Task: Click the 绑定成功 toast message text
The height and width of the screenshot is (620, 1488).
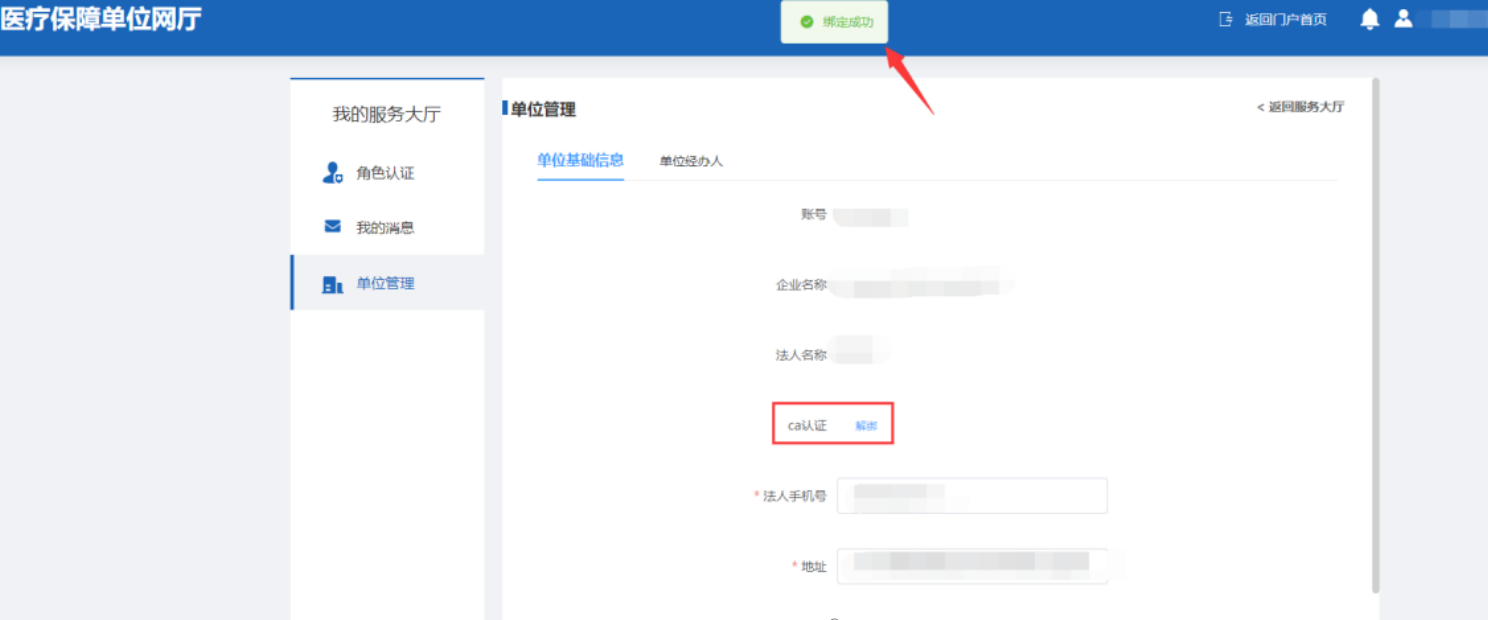Action: click(x=848, y=22)
